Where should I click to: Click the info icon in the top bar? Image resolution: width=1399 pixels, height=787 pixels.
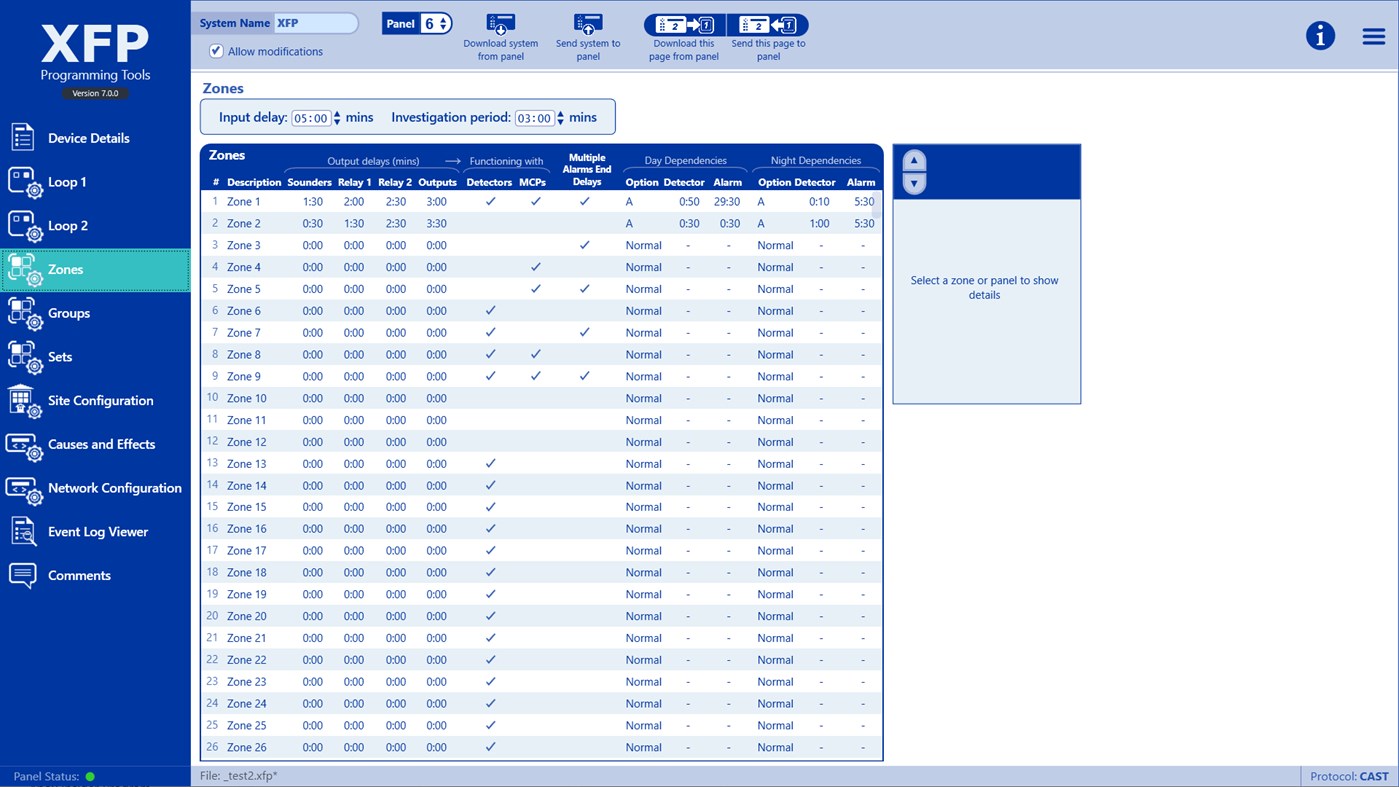[1320, 35]
